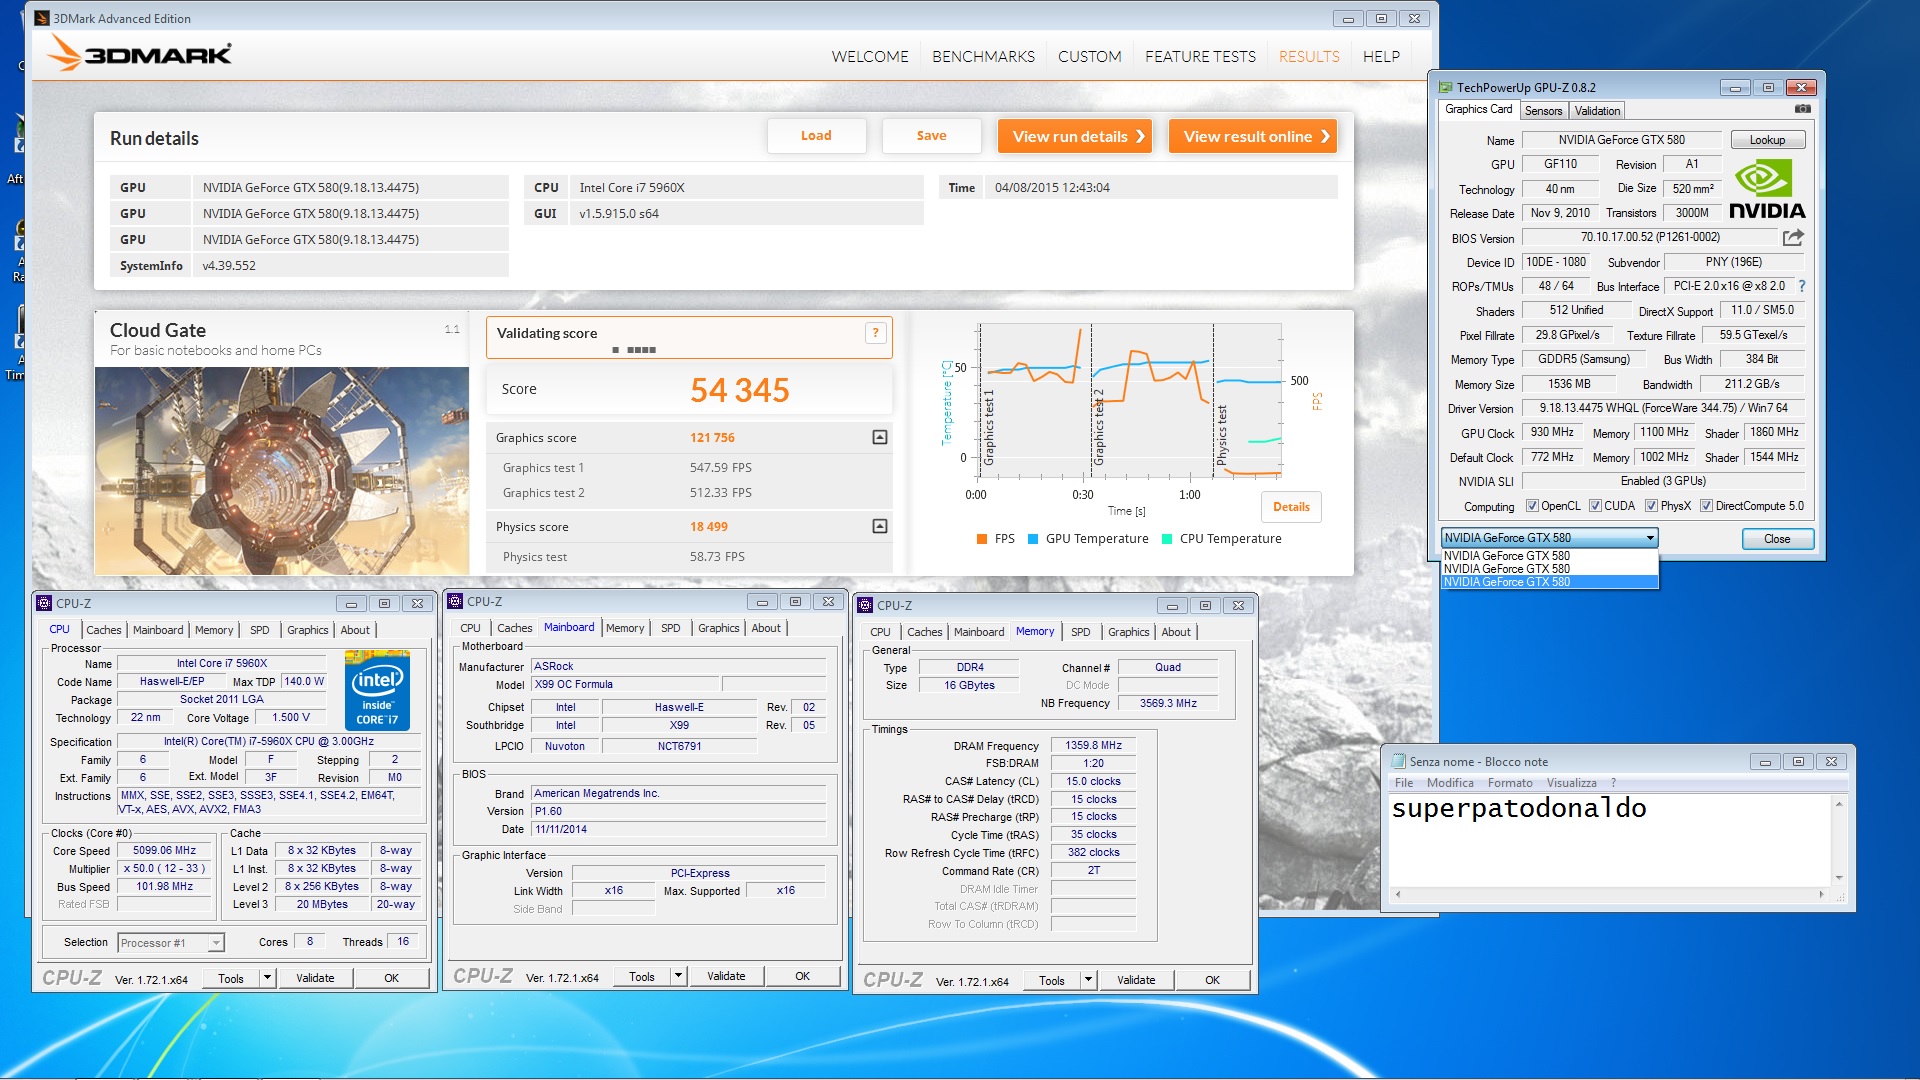This screenshot has height=1080, width=1920.
Task: Click the CPU-Z Mainboard window title icon
Action: pyautogui.click(x=456, y=601)
